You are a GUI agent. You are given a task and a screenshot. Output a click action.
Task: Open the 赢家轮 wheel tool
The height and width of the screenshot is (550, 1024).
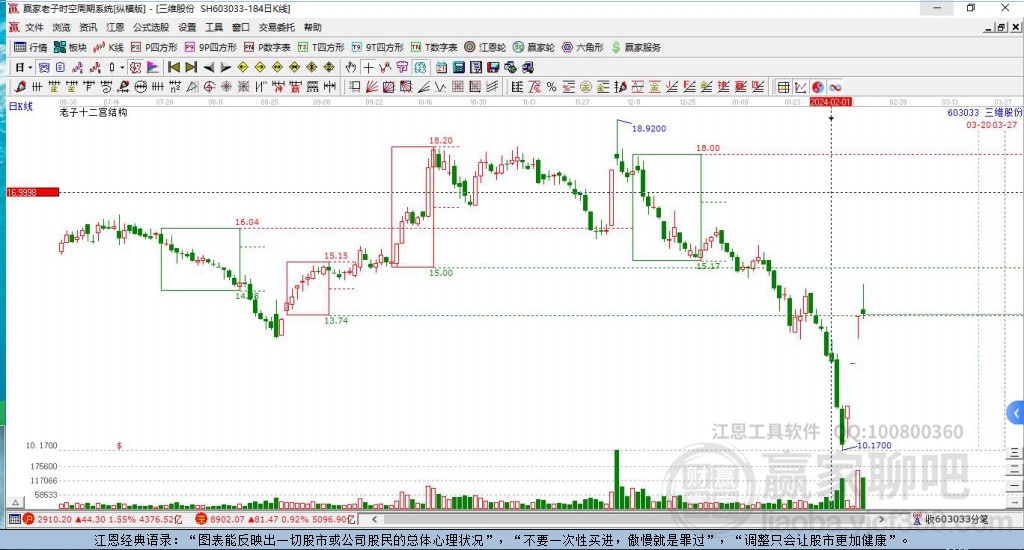coord(534,47)
